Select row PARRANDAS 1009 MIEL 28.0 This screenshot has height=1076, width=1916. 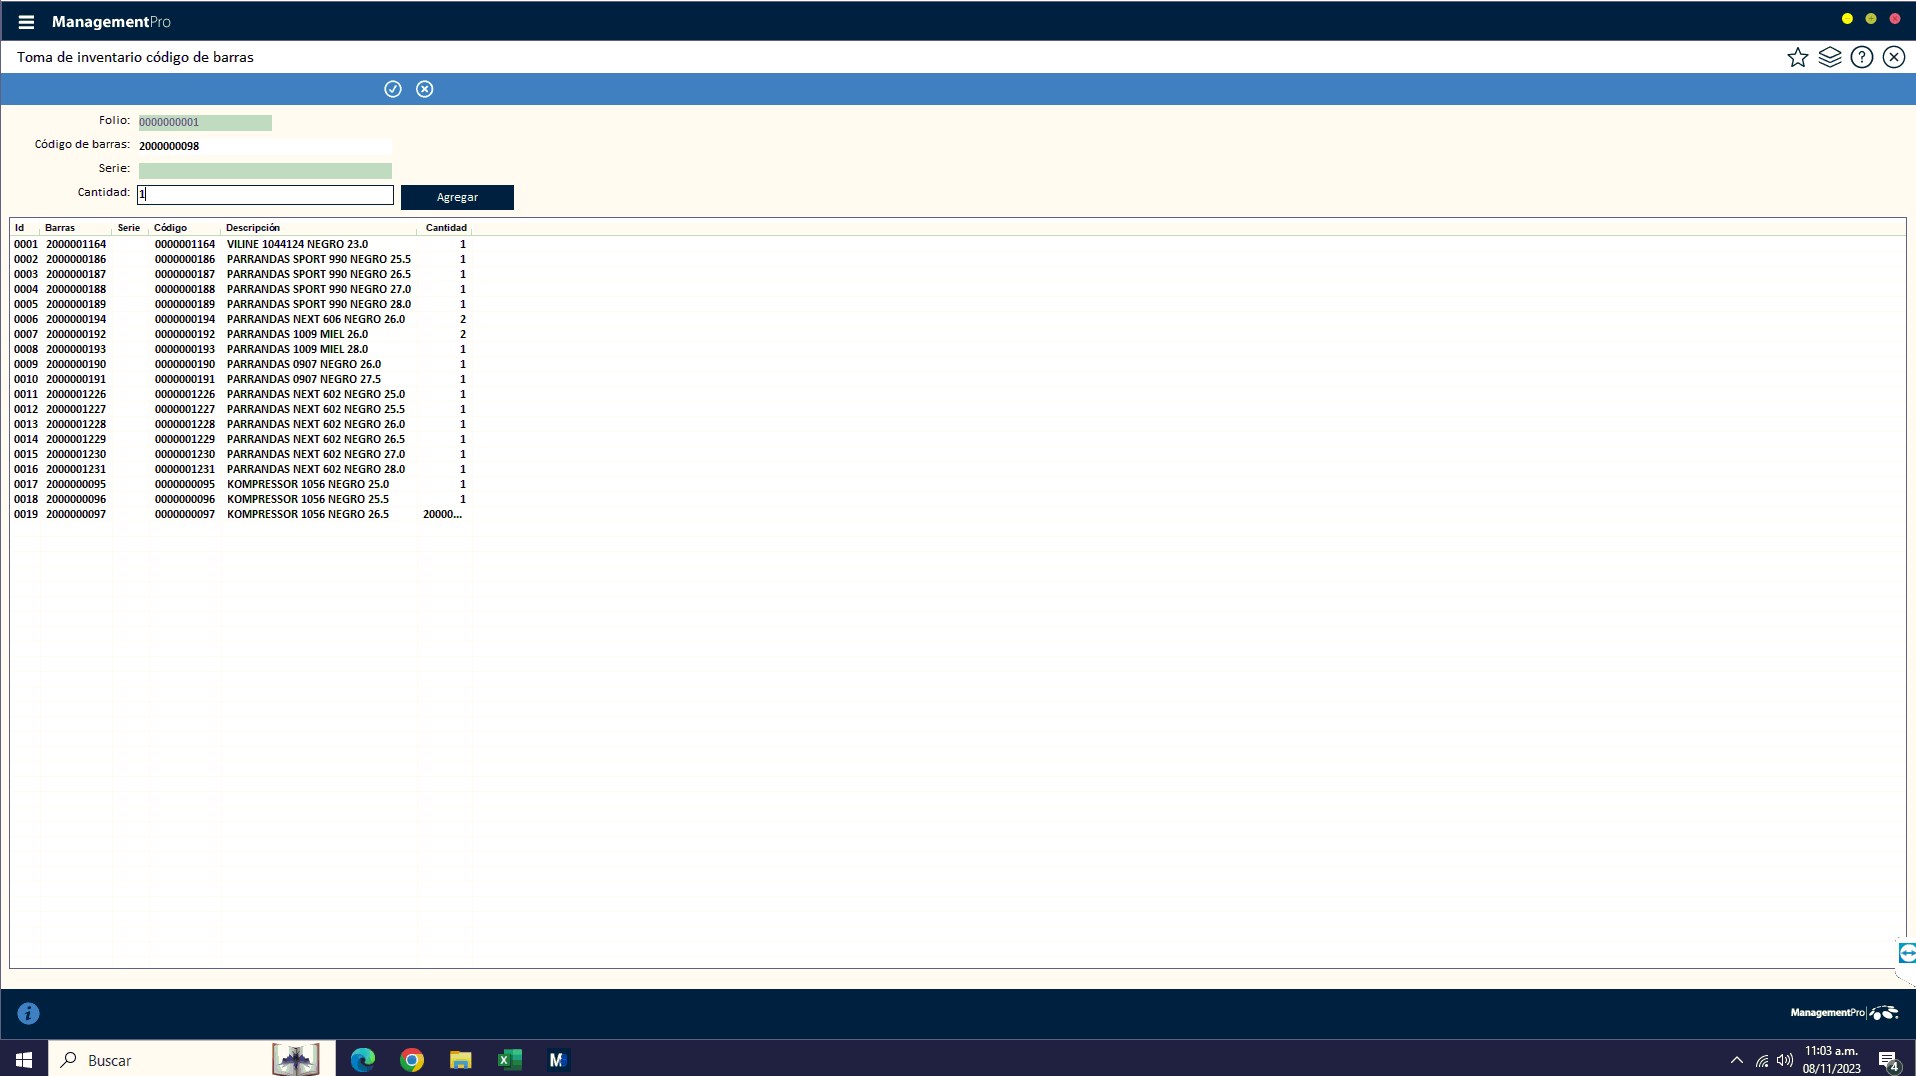tap(240, 349)
